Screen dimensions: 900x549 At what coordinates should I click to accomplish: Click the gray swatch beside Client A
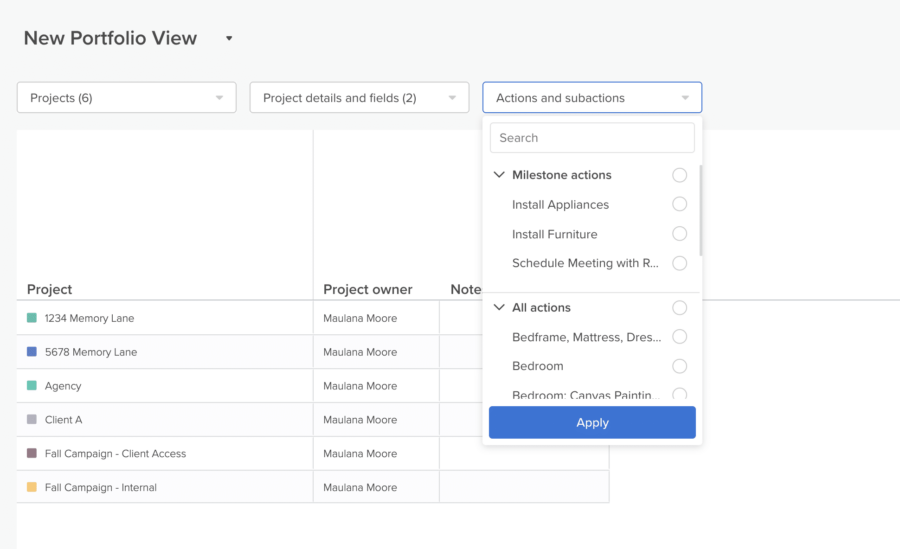click(x=32, y=419)
